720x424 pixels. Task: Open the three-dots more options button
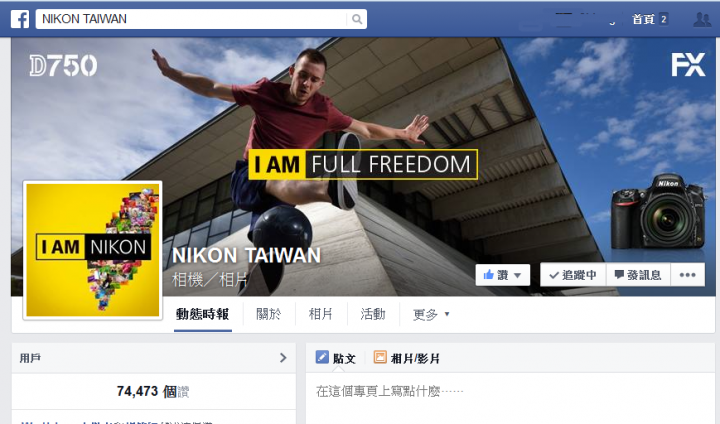[x=687, y=275]
